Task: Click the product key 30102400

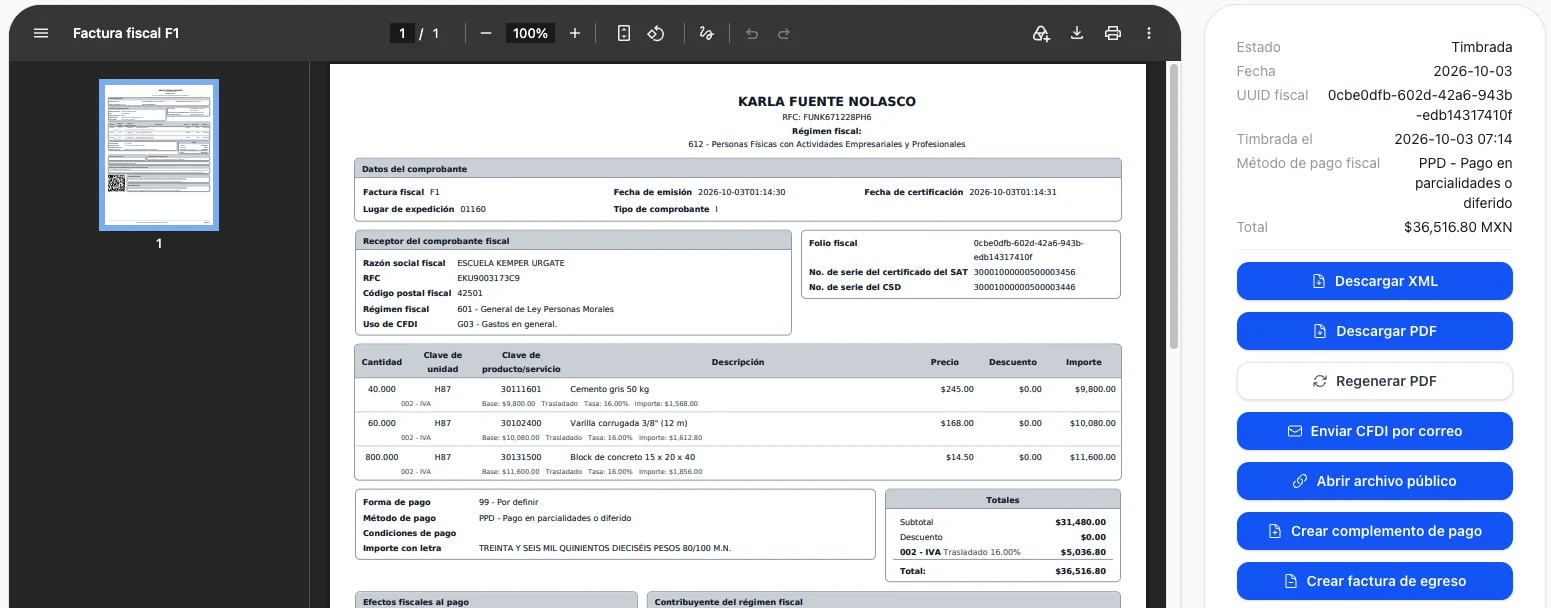Action: pyautogui.click(x=521, y=423)
